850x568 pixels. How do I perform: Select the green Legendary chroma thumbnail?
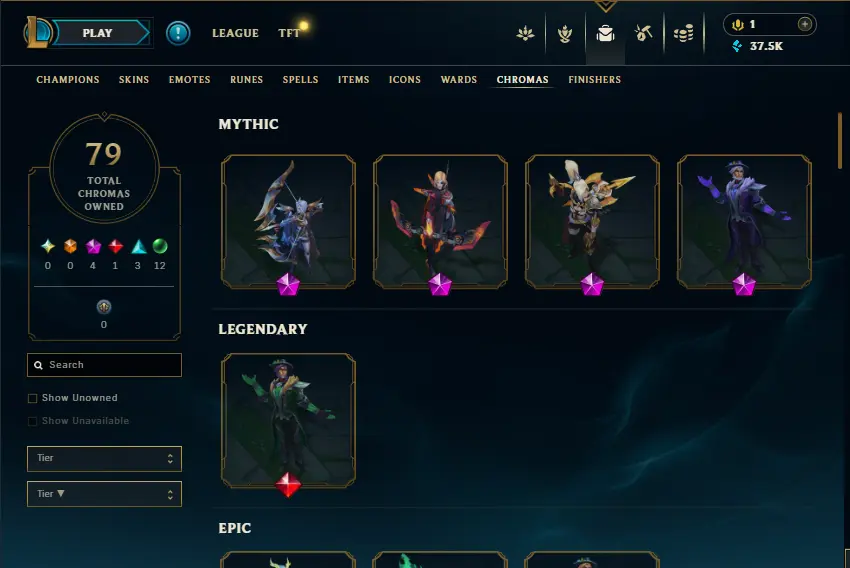[x=288, y=421]
